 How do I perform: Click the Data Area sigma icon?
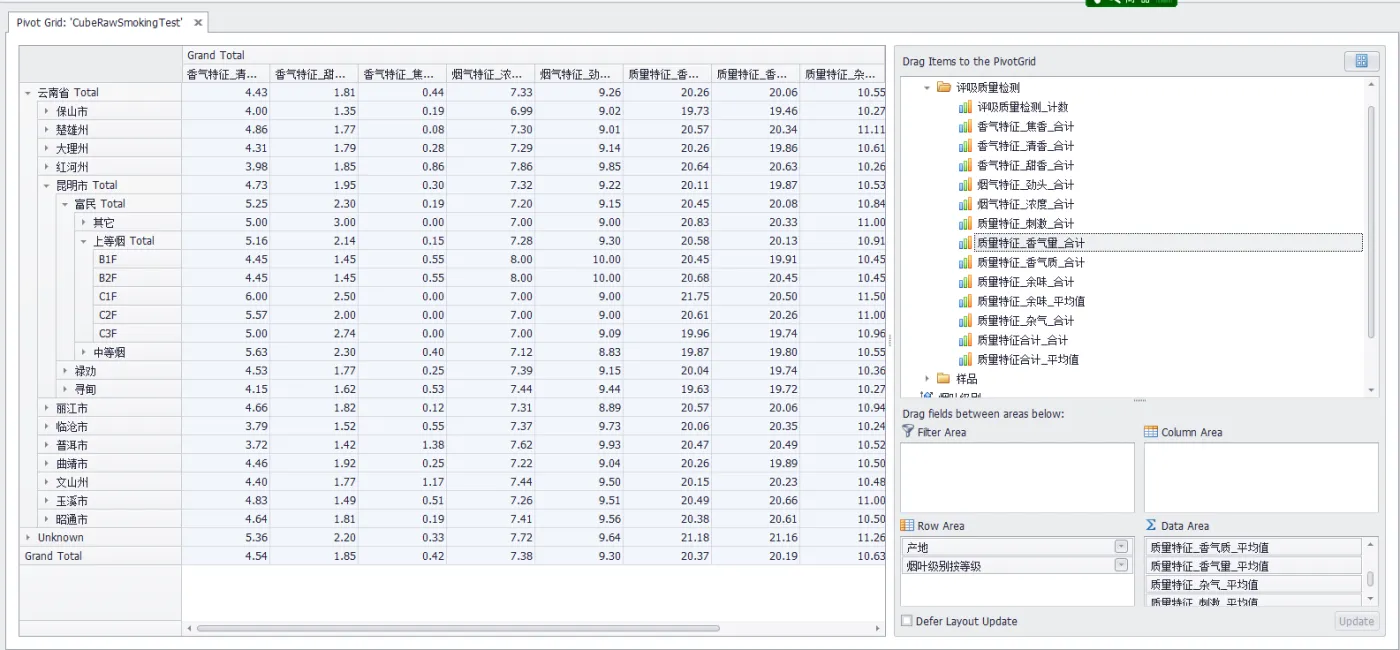point(1151,526)
